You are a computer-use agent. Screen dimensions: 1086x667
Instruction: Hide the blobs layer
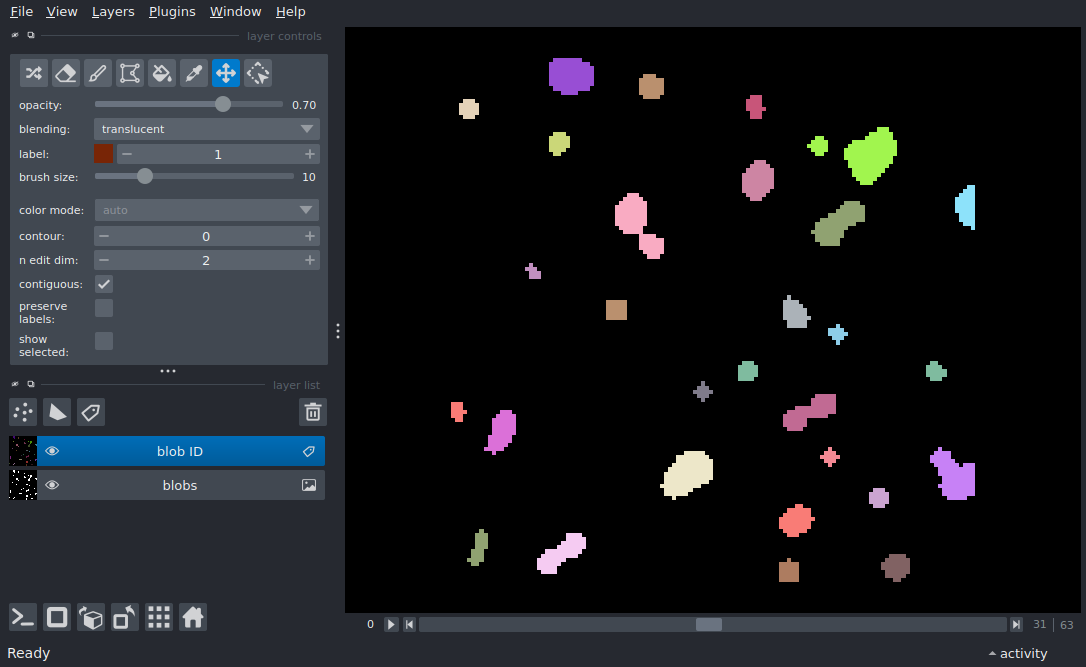click(52, 486)
